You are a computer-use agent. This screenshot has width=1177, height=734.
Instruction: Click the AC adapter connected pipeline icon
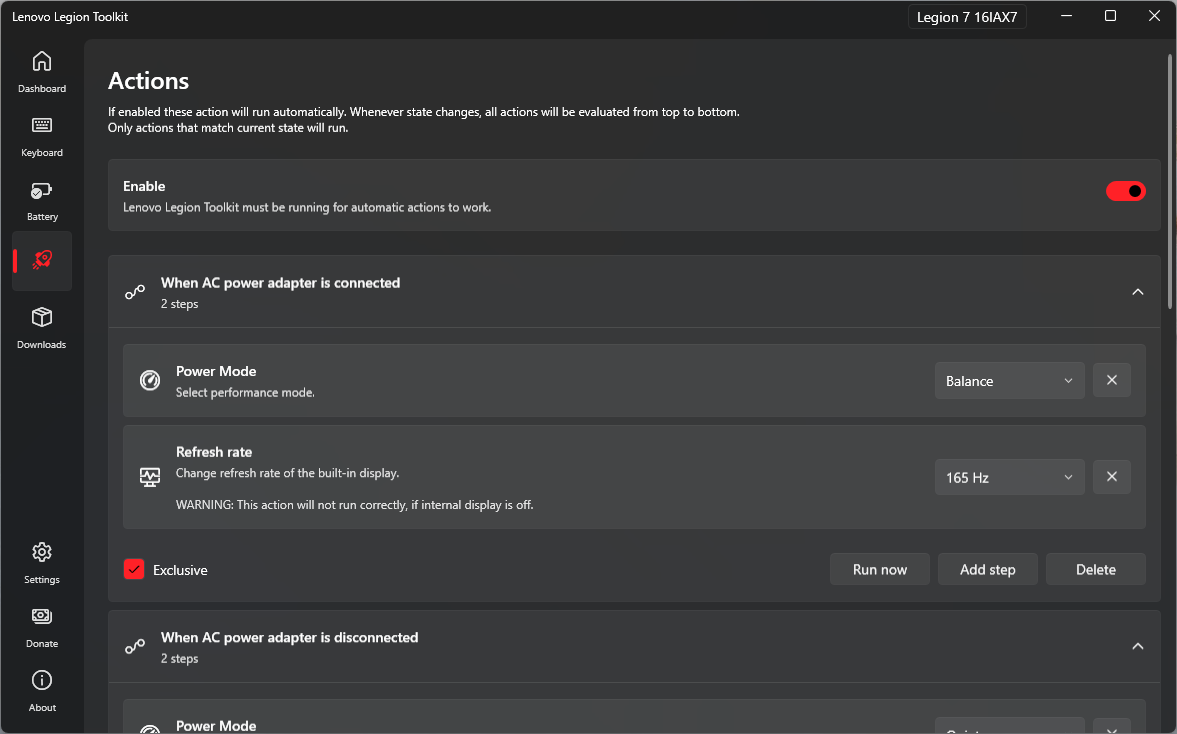pos(135,292)
